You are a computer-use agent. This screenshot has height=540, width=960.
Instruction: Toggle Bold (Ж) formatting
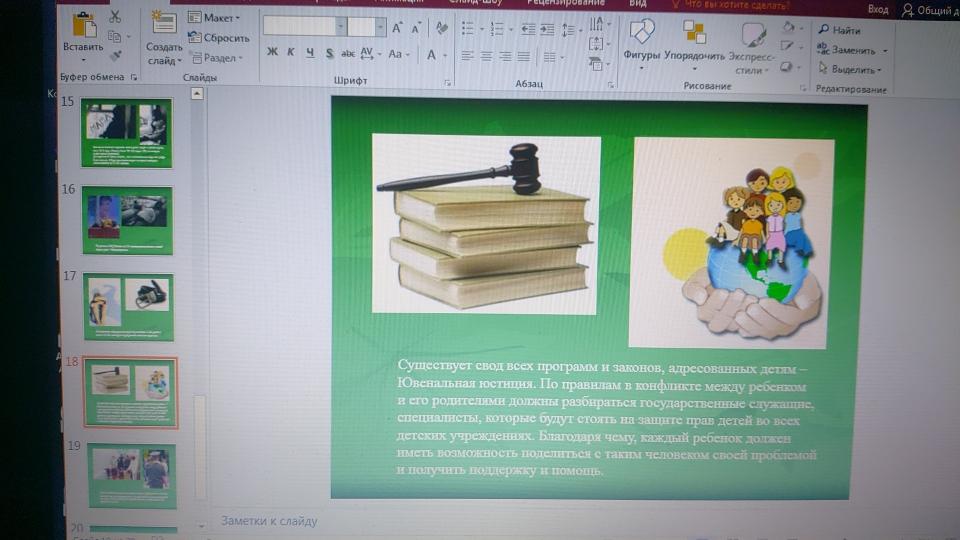click(272, 53)
